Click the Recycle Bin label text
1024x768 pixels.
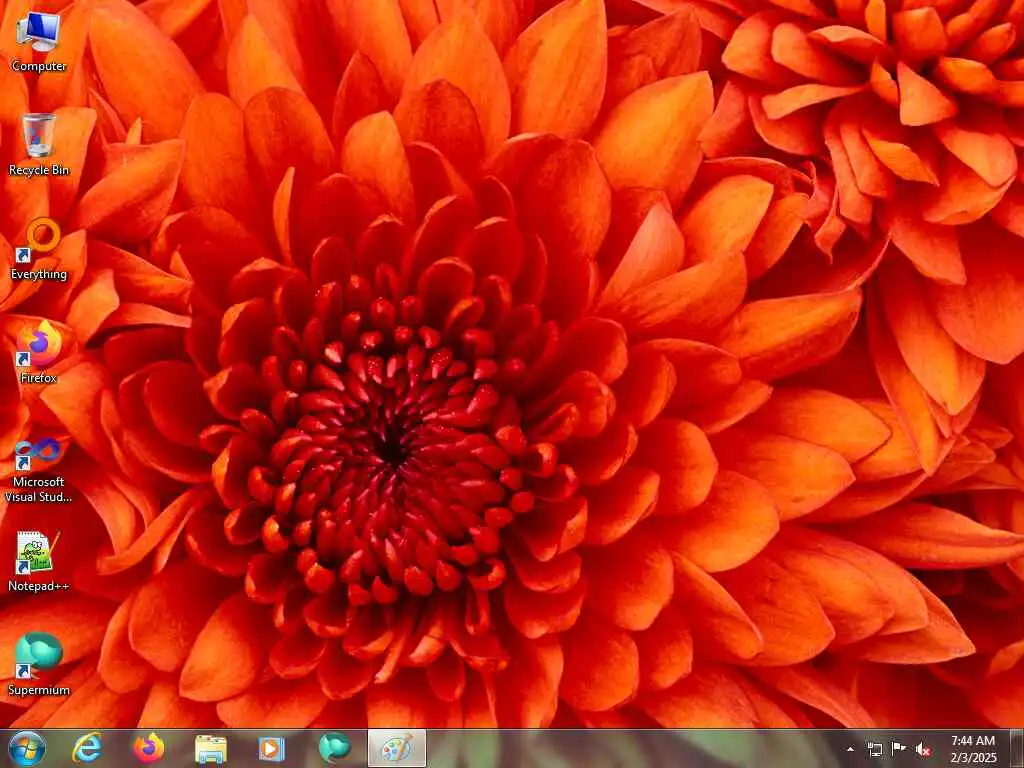coord(39,170)
